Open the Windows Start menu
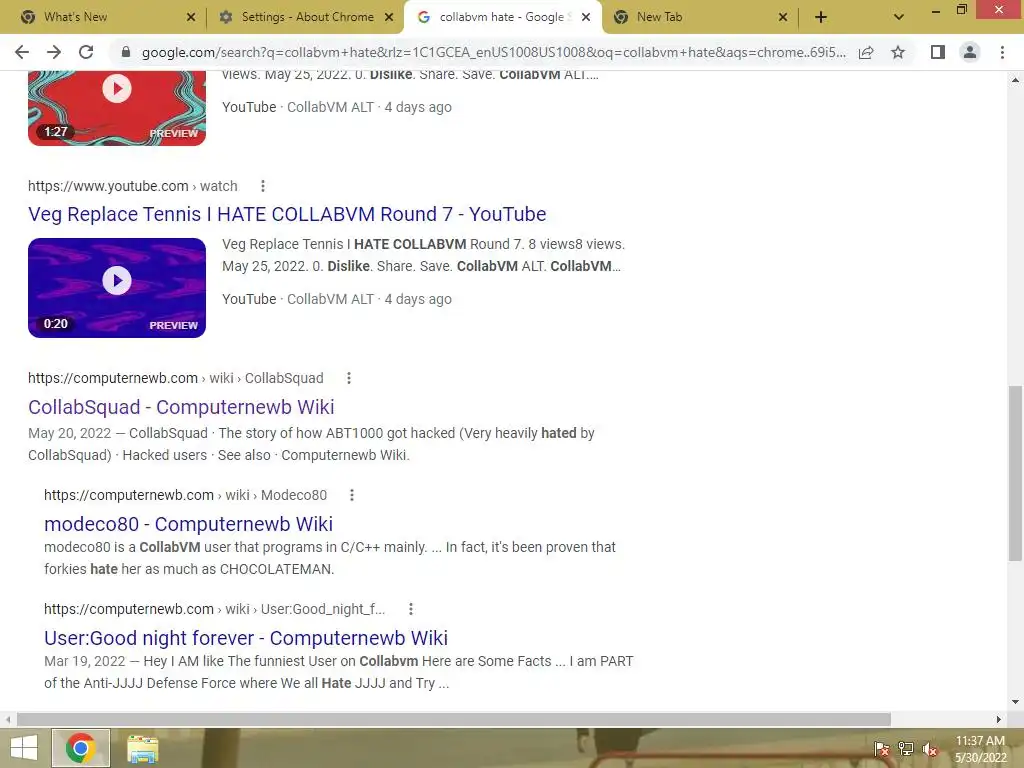The height and width of the screenshot is (768, 1024). [x=24, y=748]
